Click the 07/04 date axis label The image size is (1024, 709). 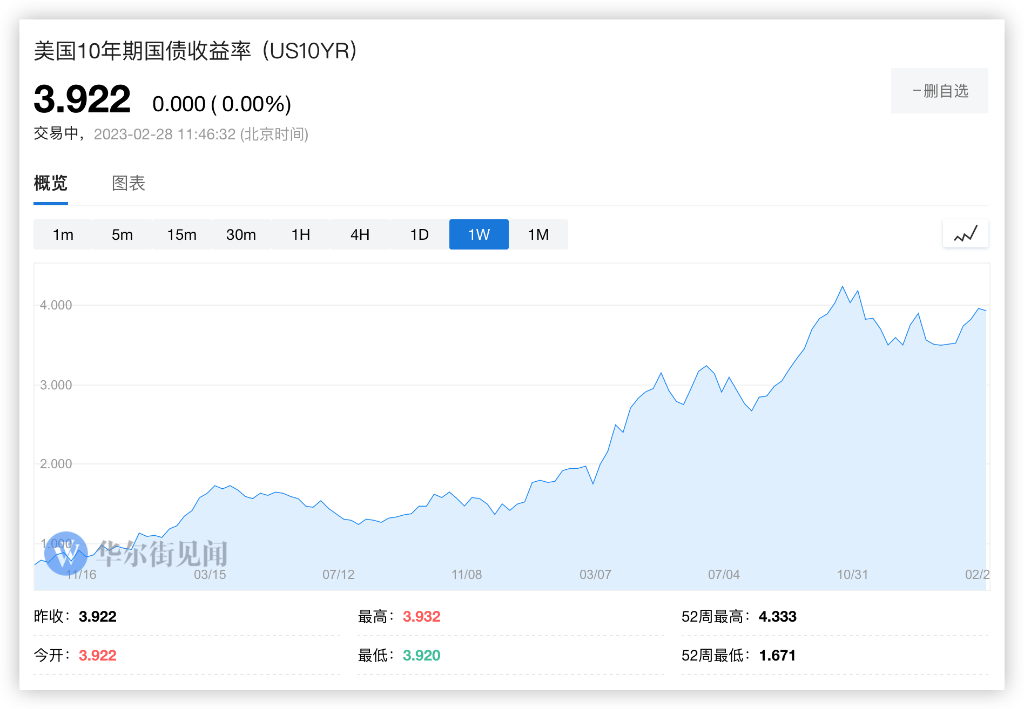[724, 575]
